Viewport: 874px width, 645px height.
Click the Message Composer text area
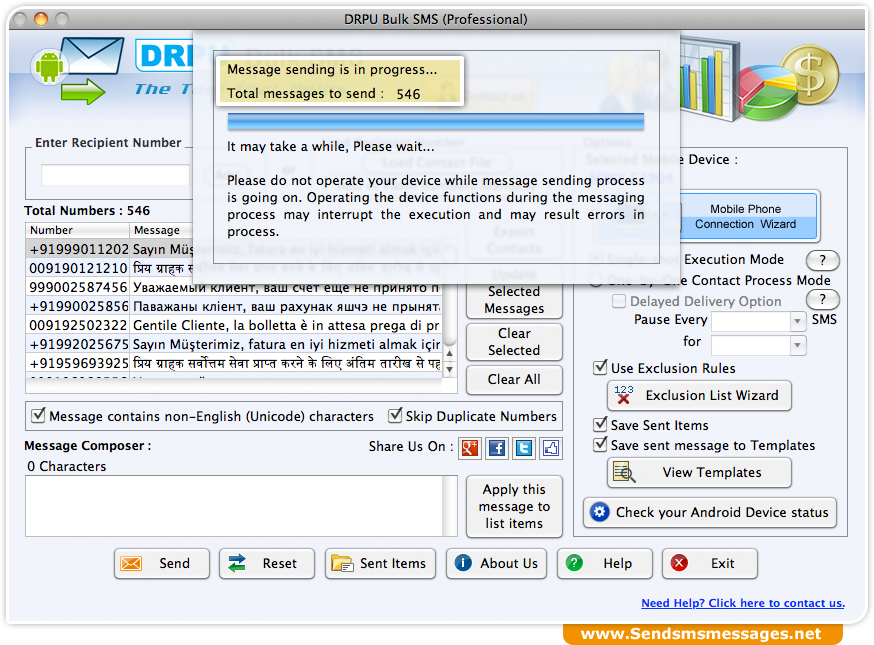234,506
